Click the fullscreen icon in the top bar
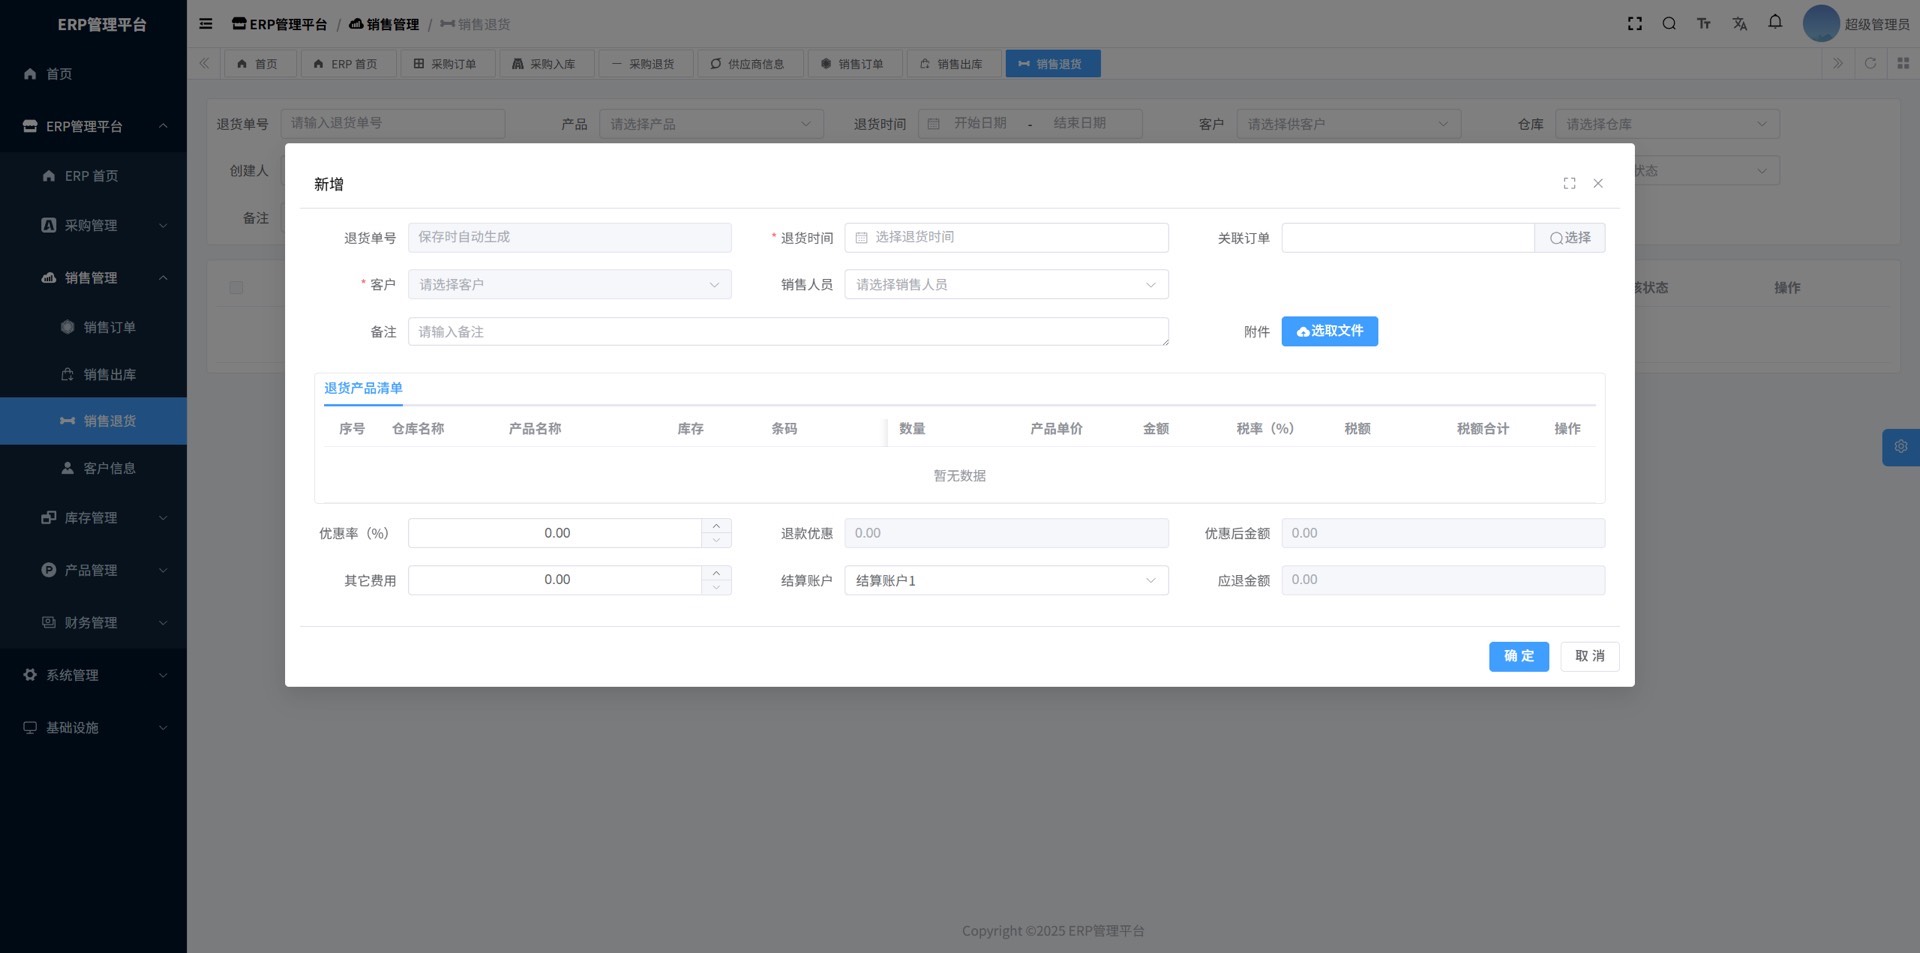The height and width of the screenshot is (953, 1920). (x=1635, y=24)
